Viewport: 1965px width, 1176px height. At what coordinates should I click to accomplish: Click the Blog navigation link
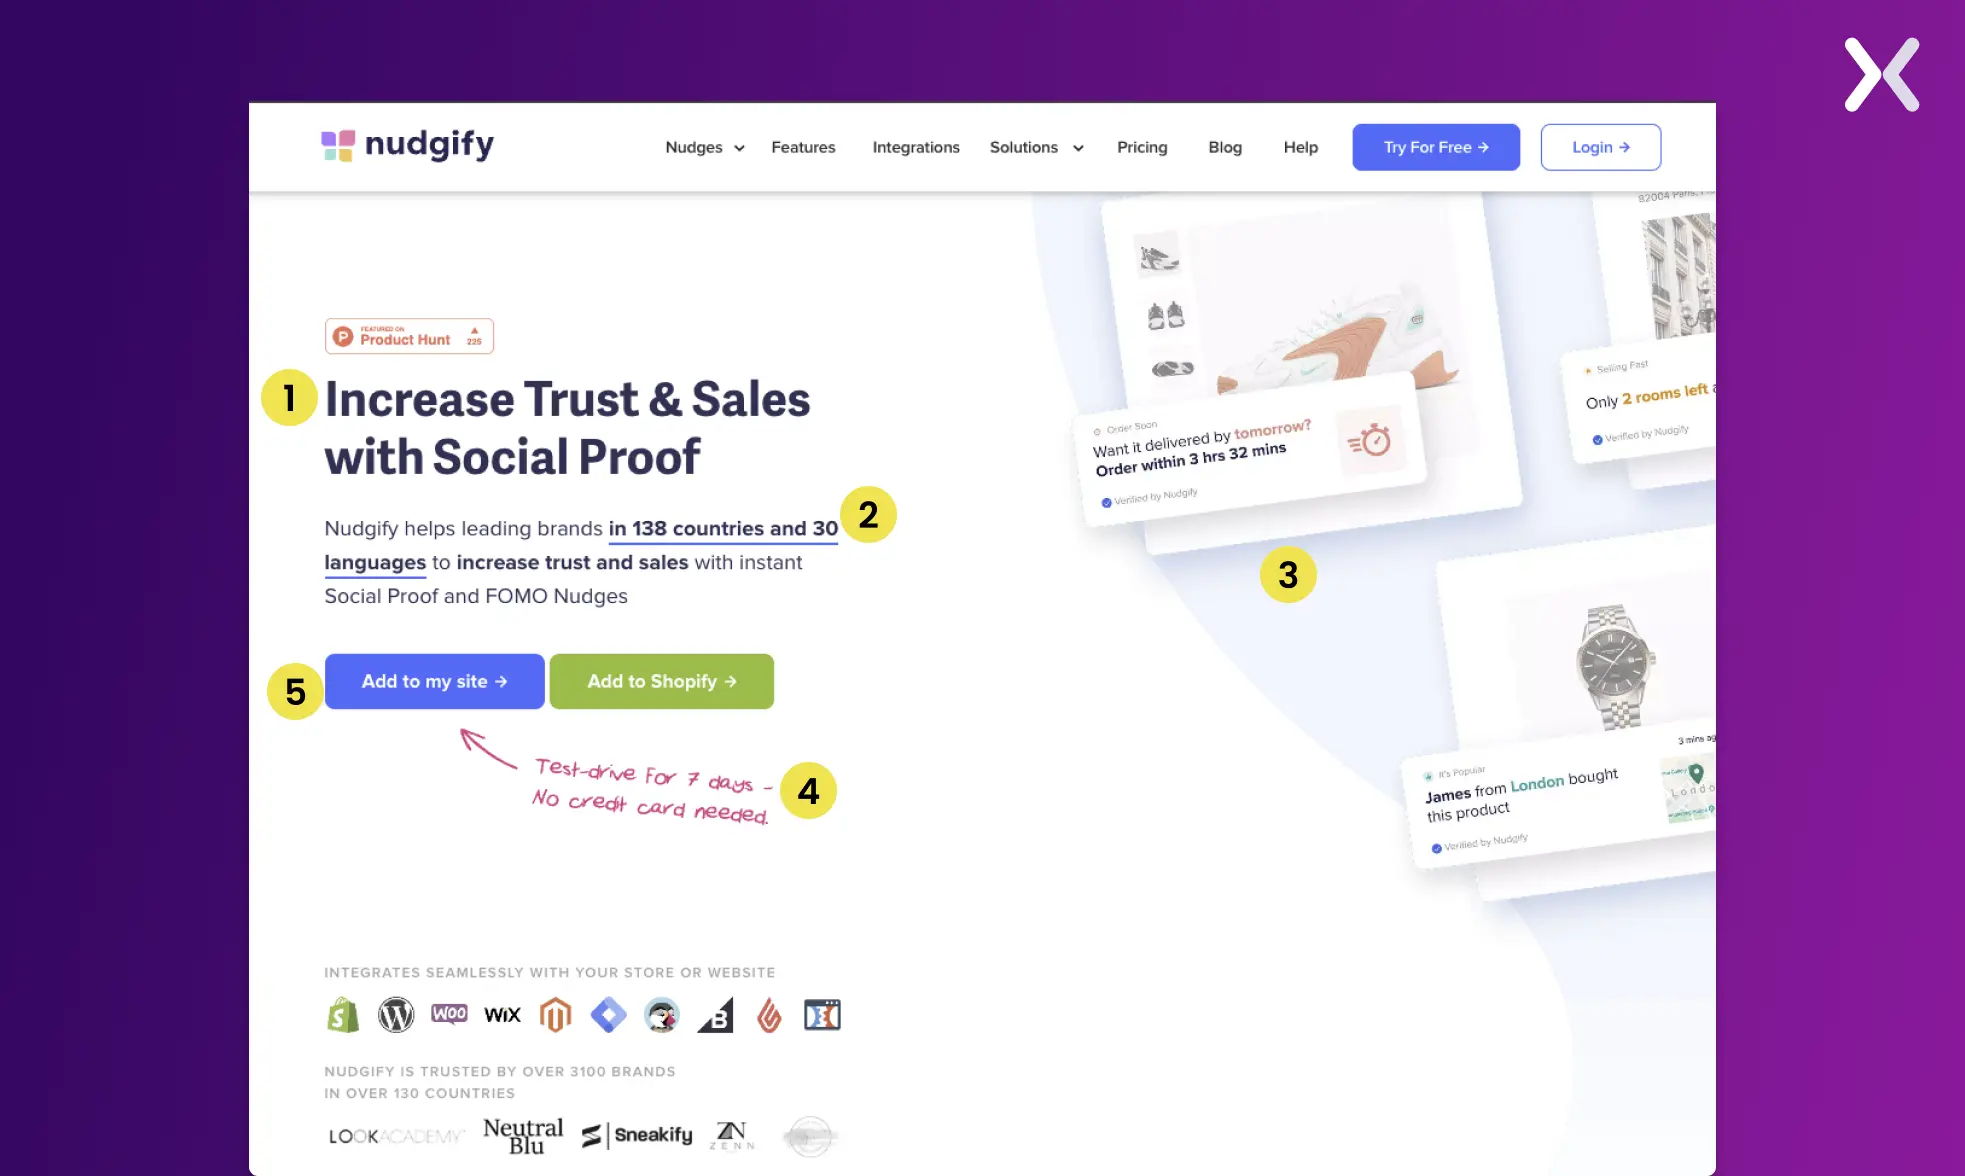tap(1225, 147)
